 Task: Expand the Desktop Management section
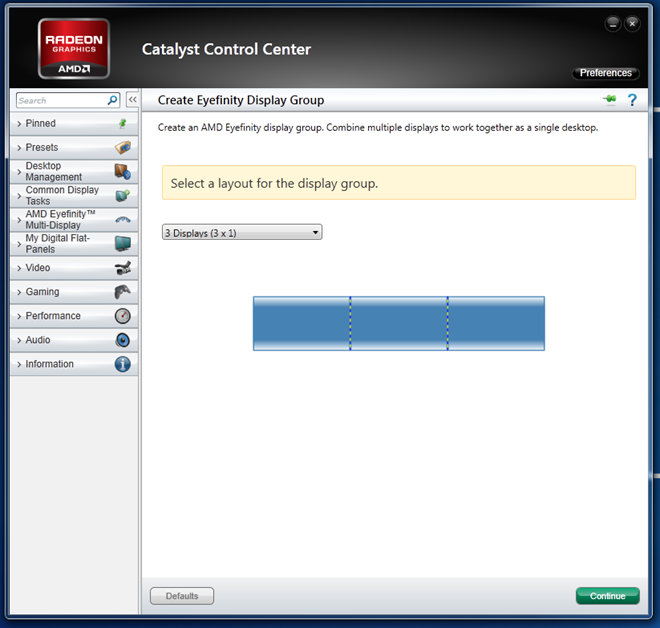pyautogui.click(x=74, y=171)
